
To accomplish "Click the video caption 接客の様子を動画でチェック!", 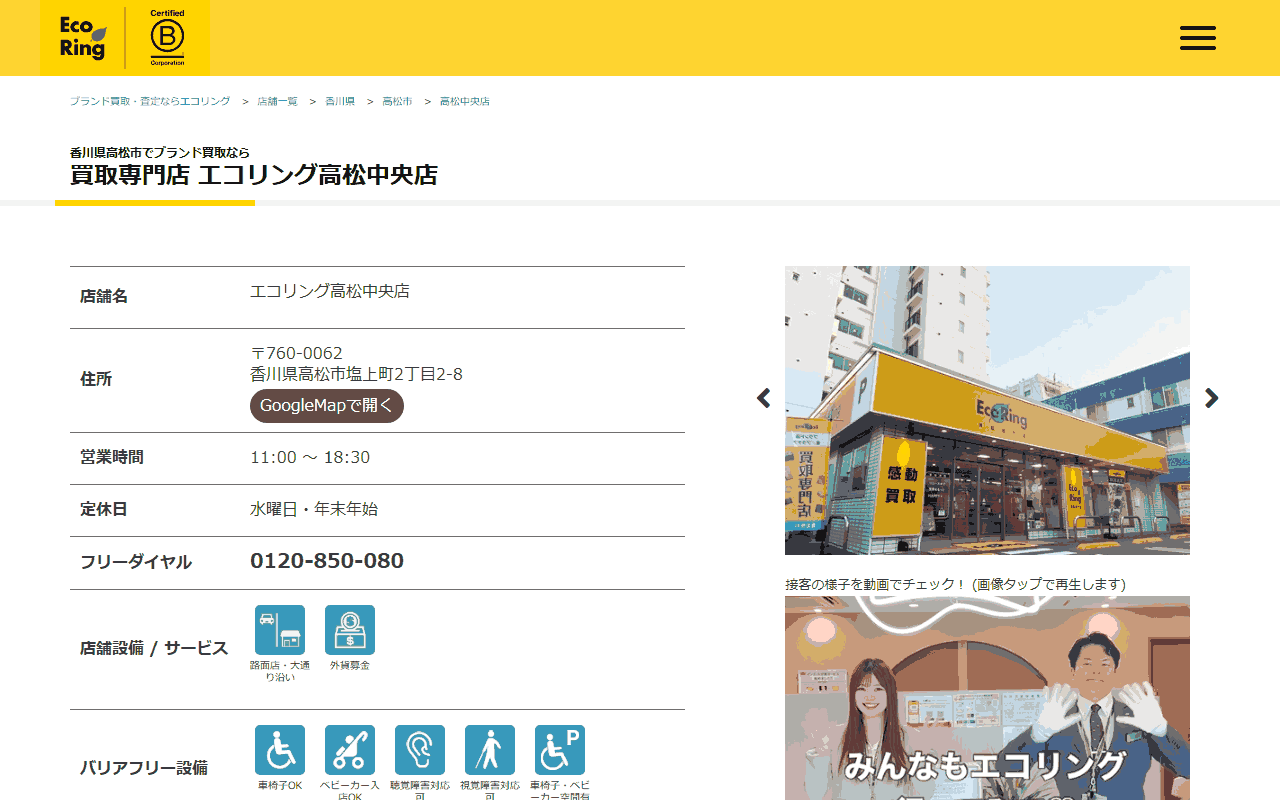I will (x=876, y=584).
